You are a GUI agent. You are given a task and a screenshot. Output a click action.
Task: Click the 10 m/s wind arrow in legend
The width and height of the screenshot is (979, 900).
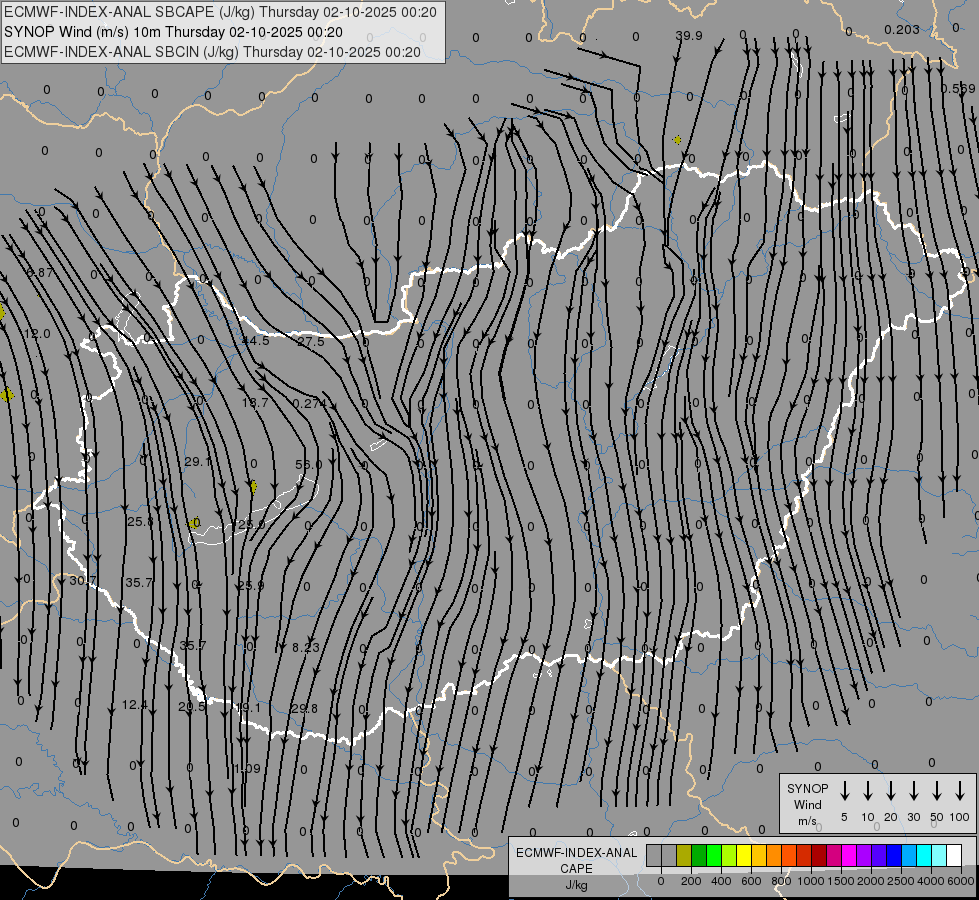[868, 791]
